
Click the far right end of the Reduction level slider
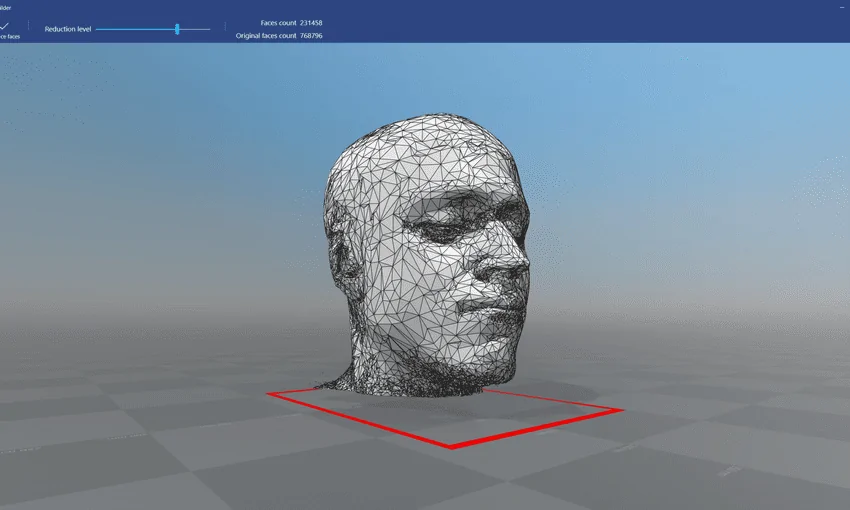tap(210, 29)
